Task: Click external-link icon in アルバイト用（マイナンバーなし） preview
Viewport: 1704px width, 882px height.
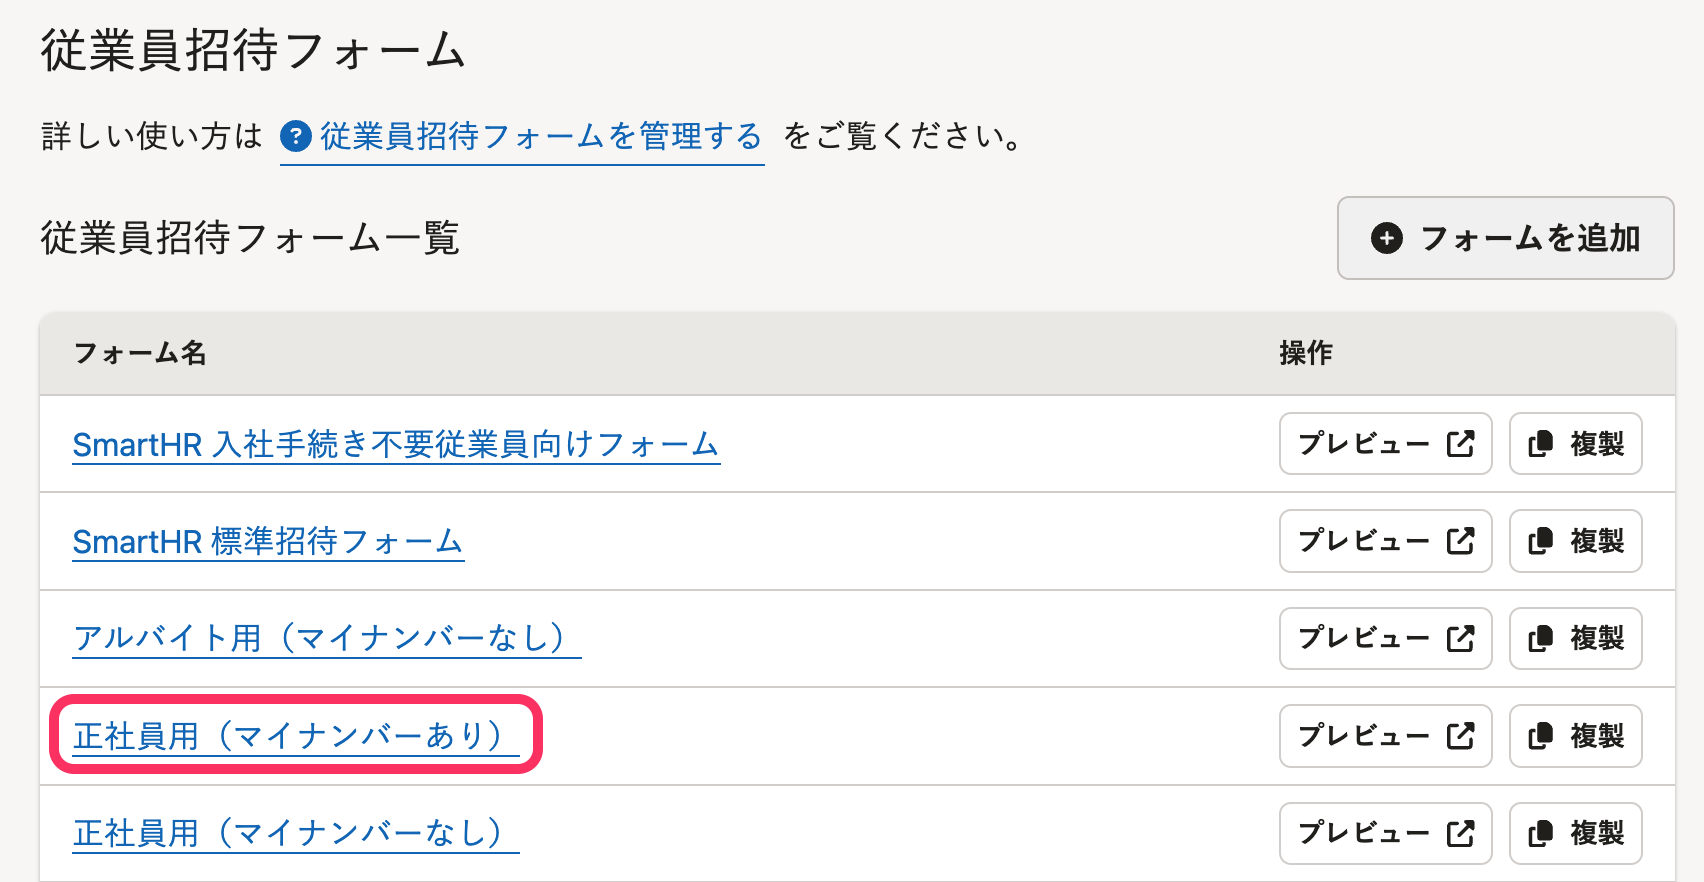Action: (1460, 638)
